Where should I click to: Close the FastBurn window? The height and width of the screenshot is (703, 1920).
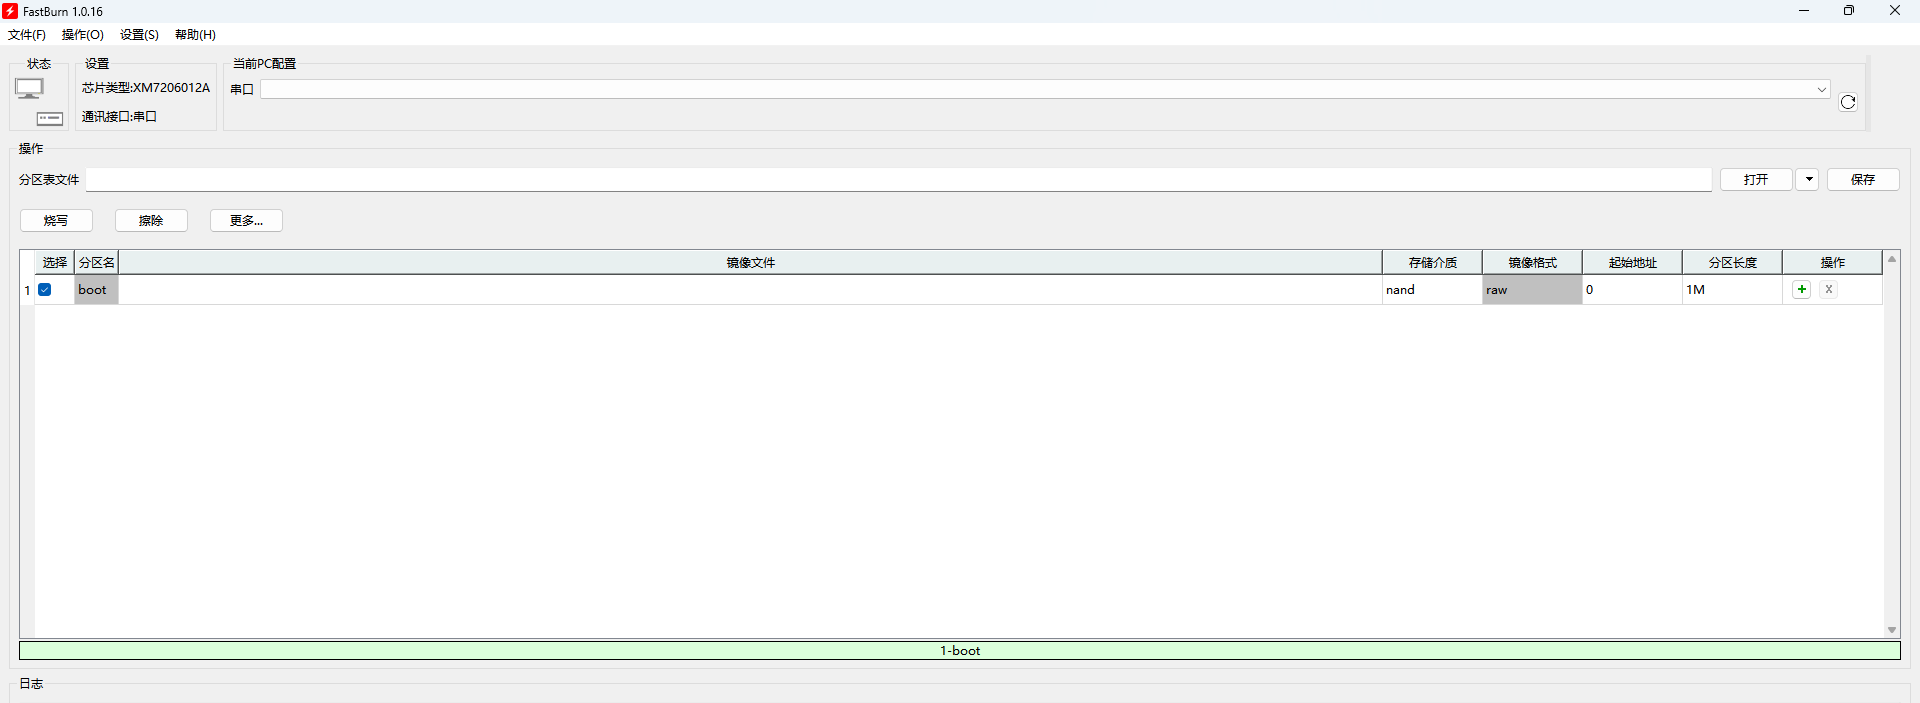click(x=1895, y=11)
